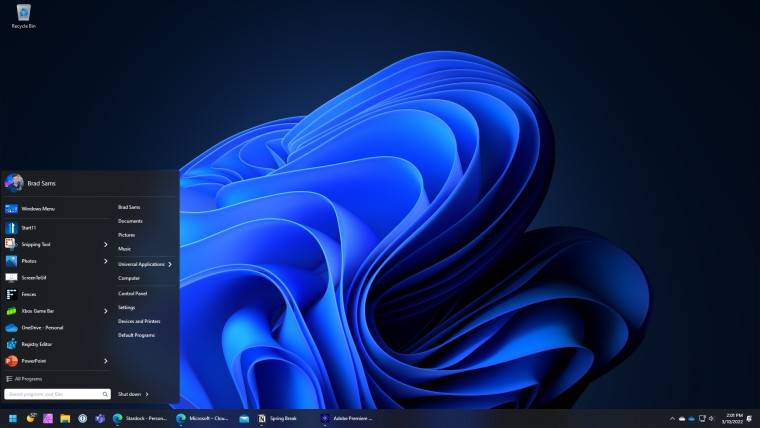
Task: Expand the PowerPoint jump list arrow
Action: pyautogui.click(x=106, y=361)
